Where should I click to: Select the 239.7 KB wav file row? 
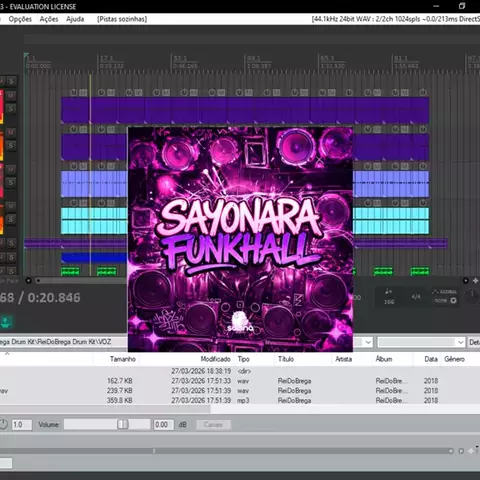(240, 390)
